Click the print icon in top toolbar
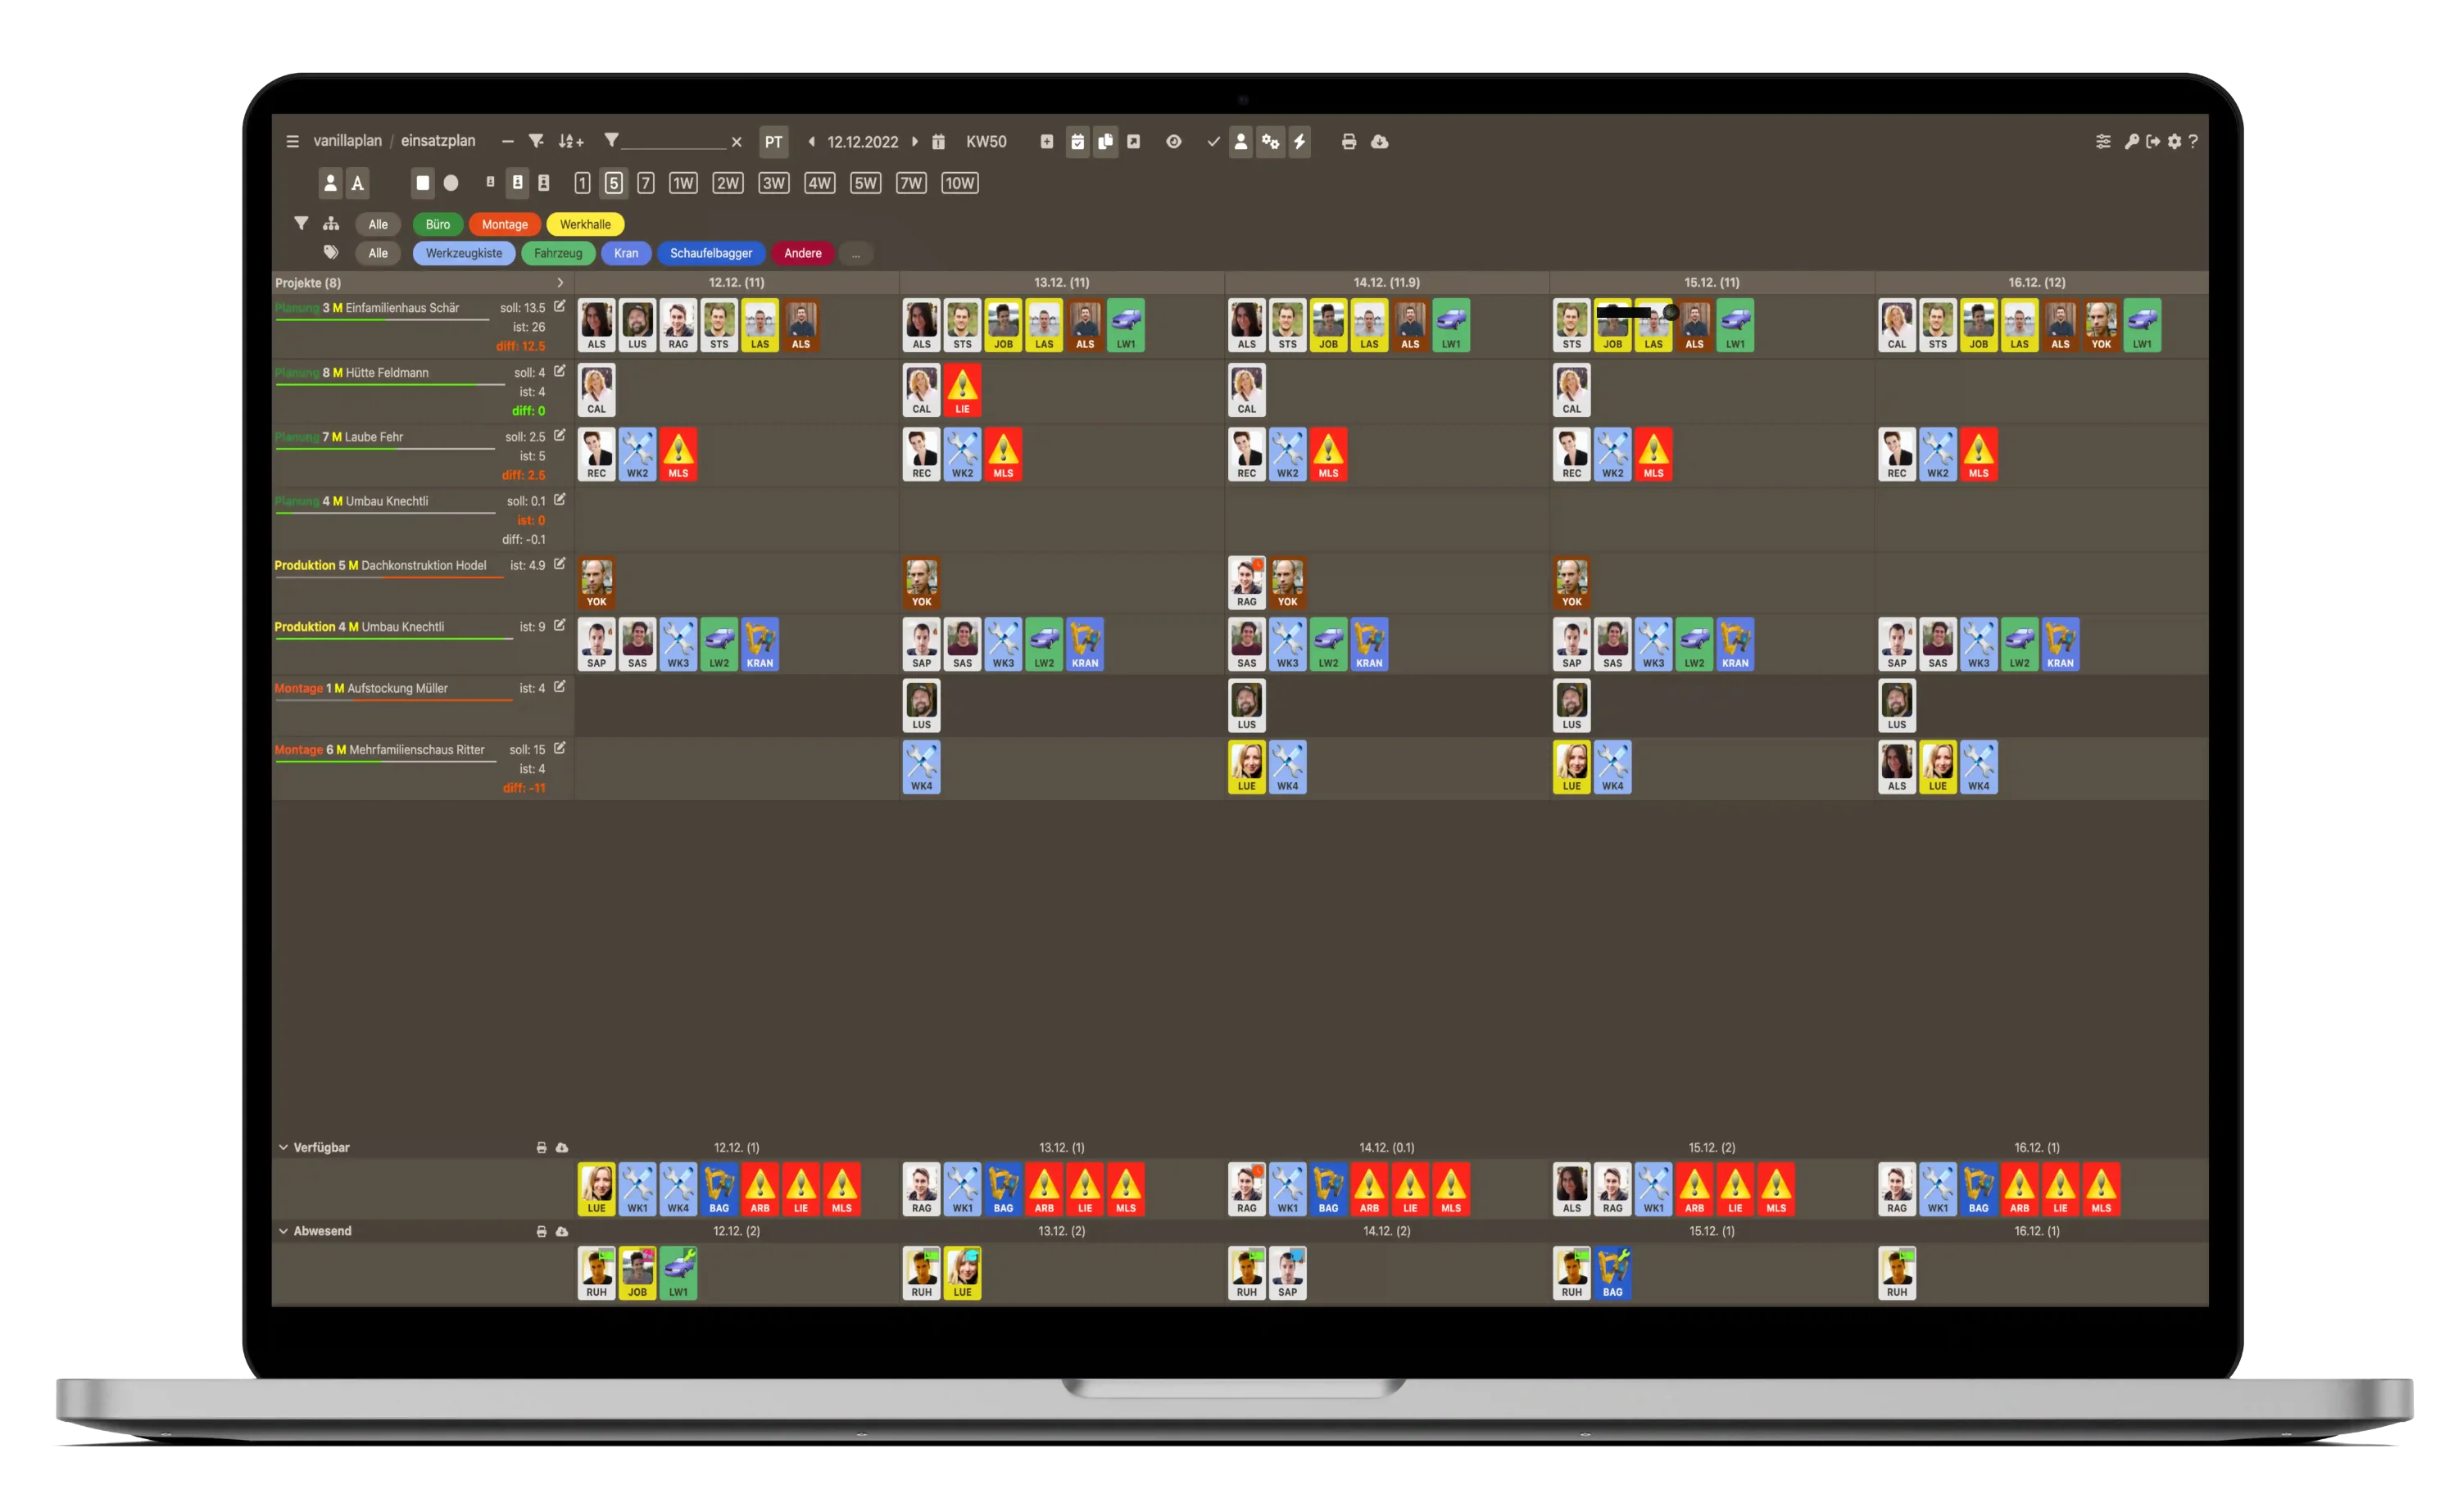Image resolution: width=2458 pixels, height=1512 pixels. (1349, 142)
